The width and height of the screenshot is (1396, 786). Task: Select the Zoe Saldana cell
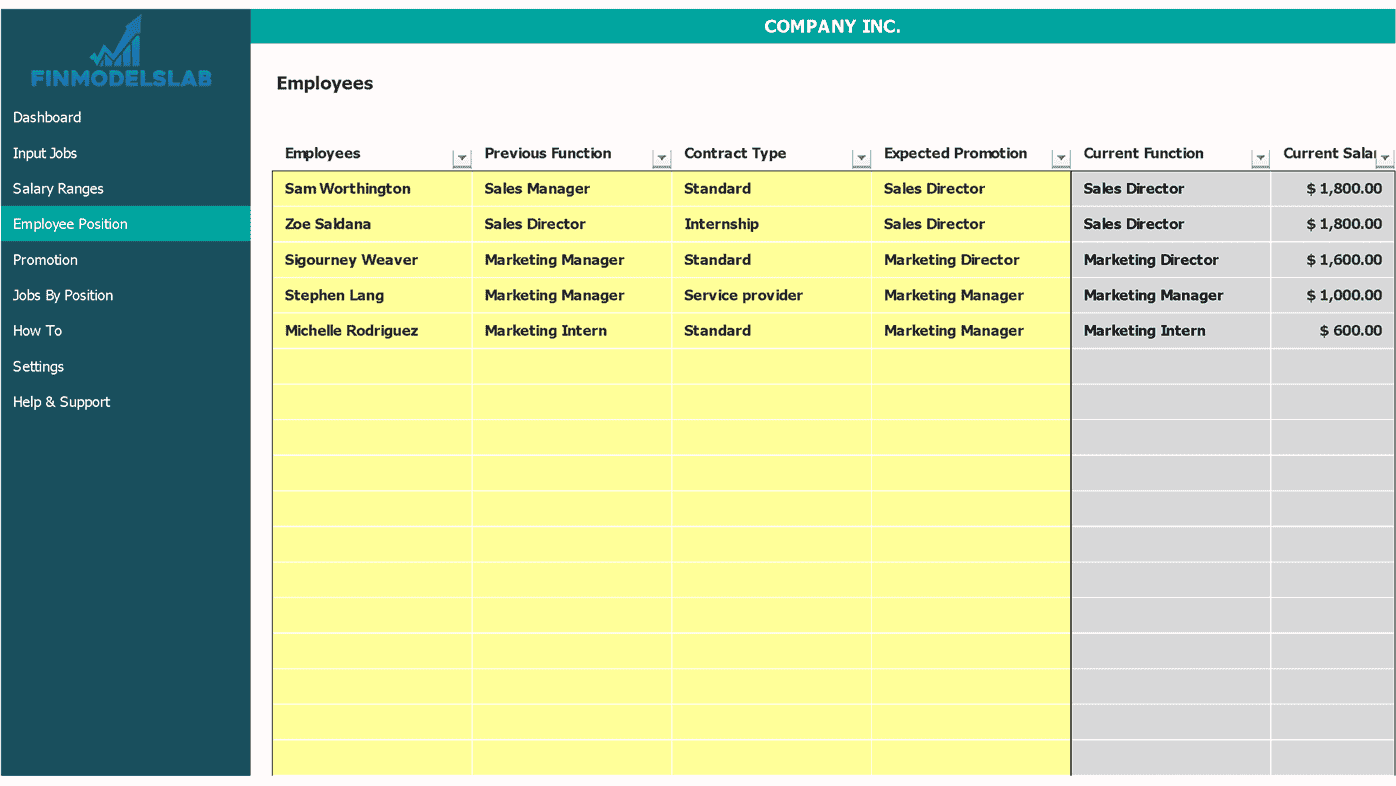[x=372, y=224]
